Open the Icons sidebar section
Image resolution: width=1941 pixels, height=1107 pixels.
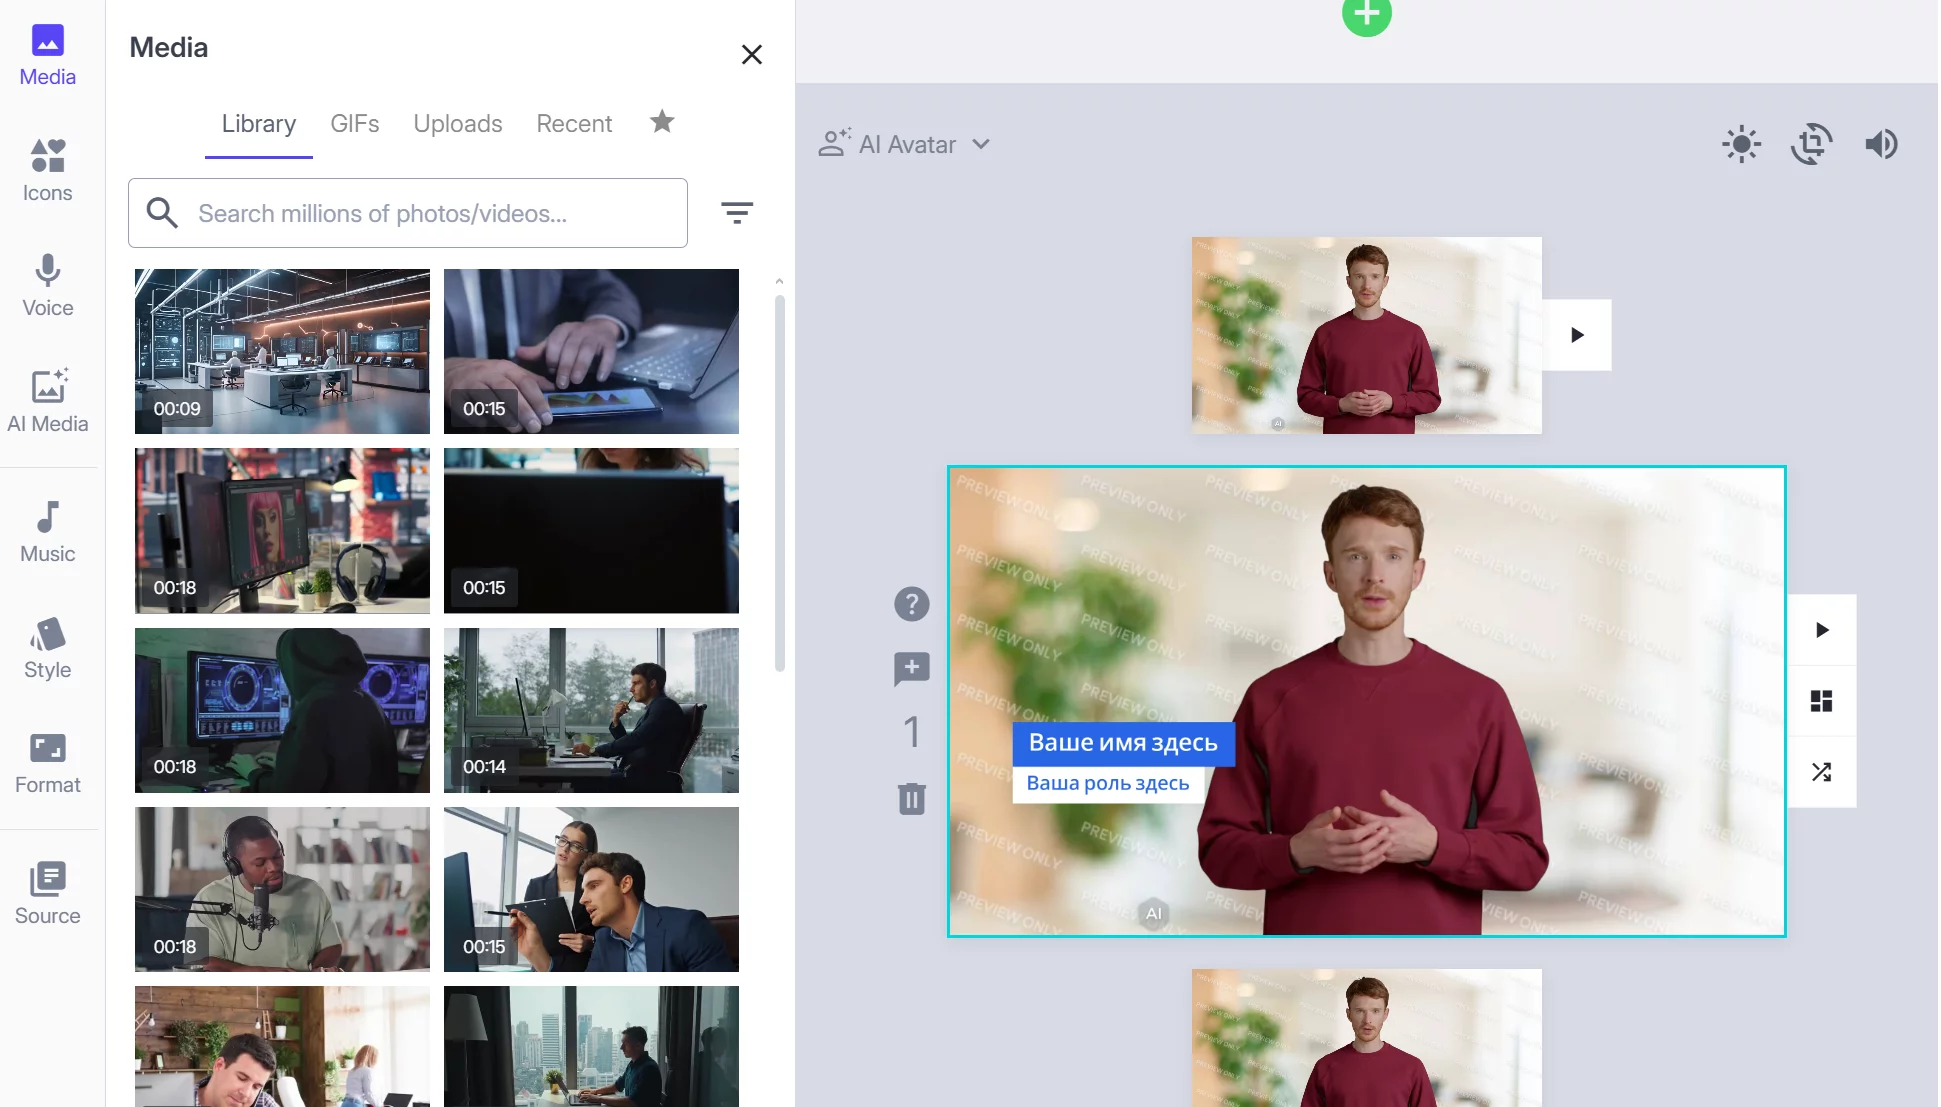pyautogui.click(x=47, y=171)
